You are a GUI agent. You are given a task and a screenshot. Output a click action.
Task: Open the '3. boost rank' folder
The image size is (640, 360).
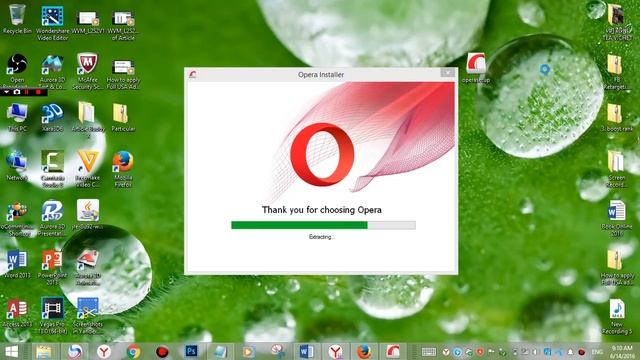click(x=616, y=118)
